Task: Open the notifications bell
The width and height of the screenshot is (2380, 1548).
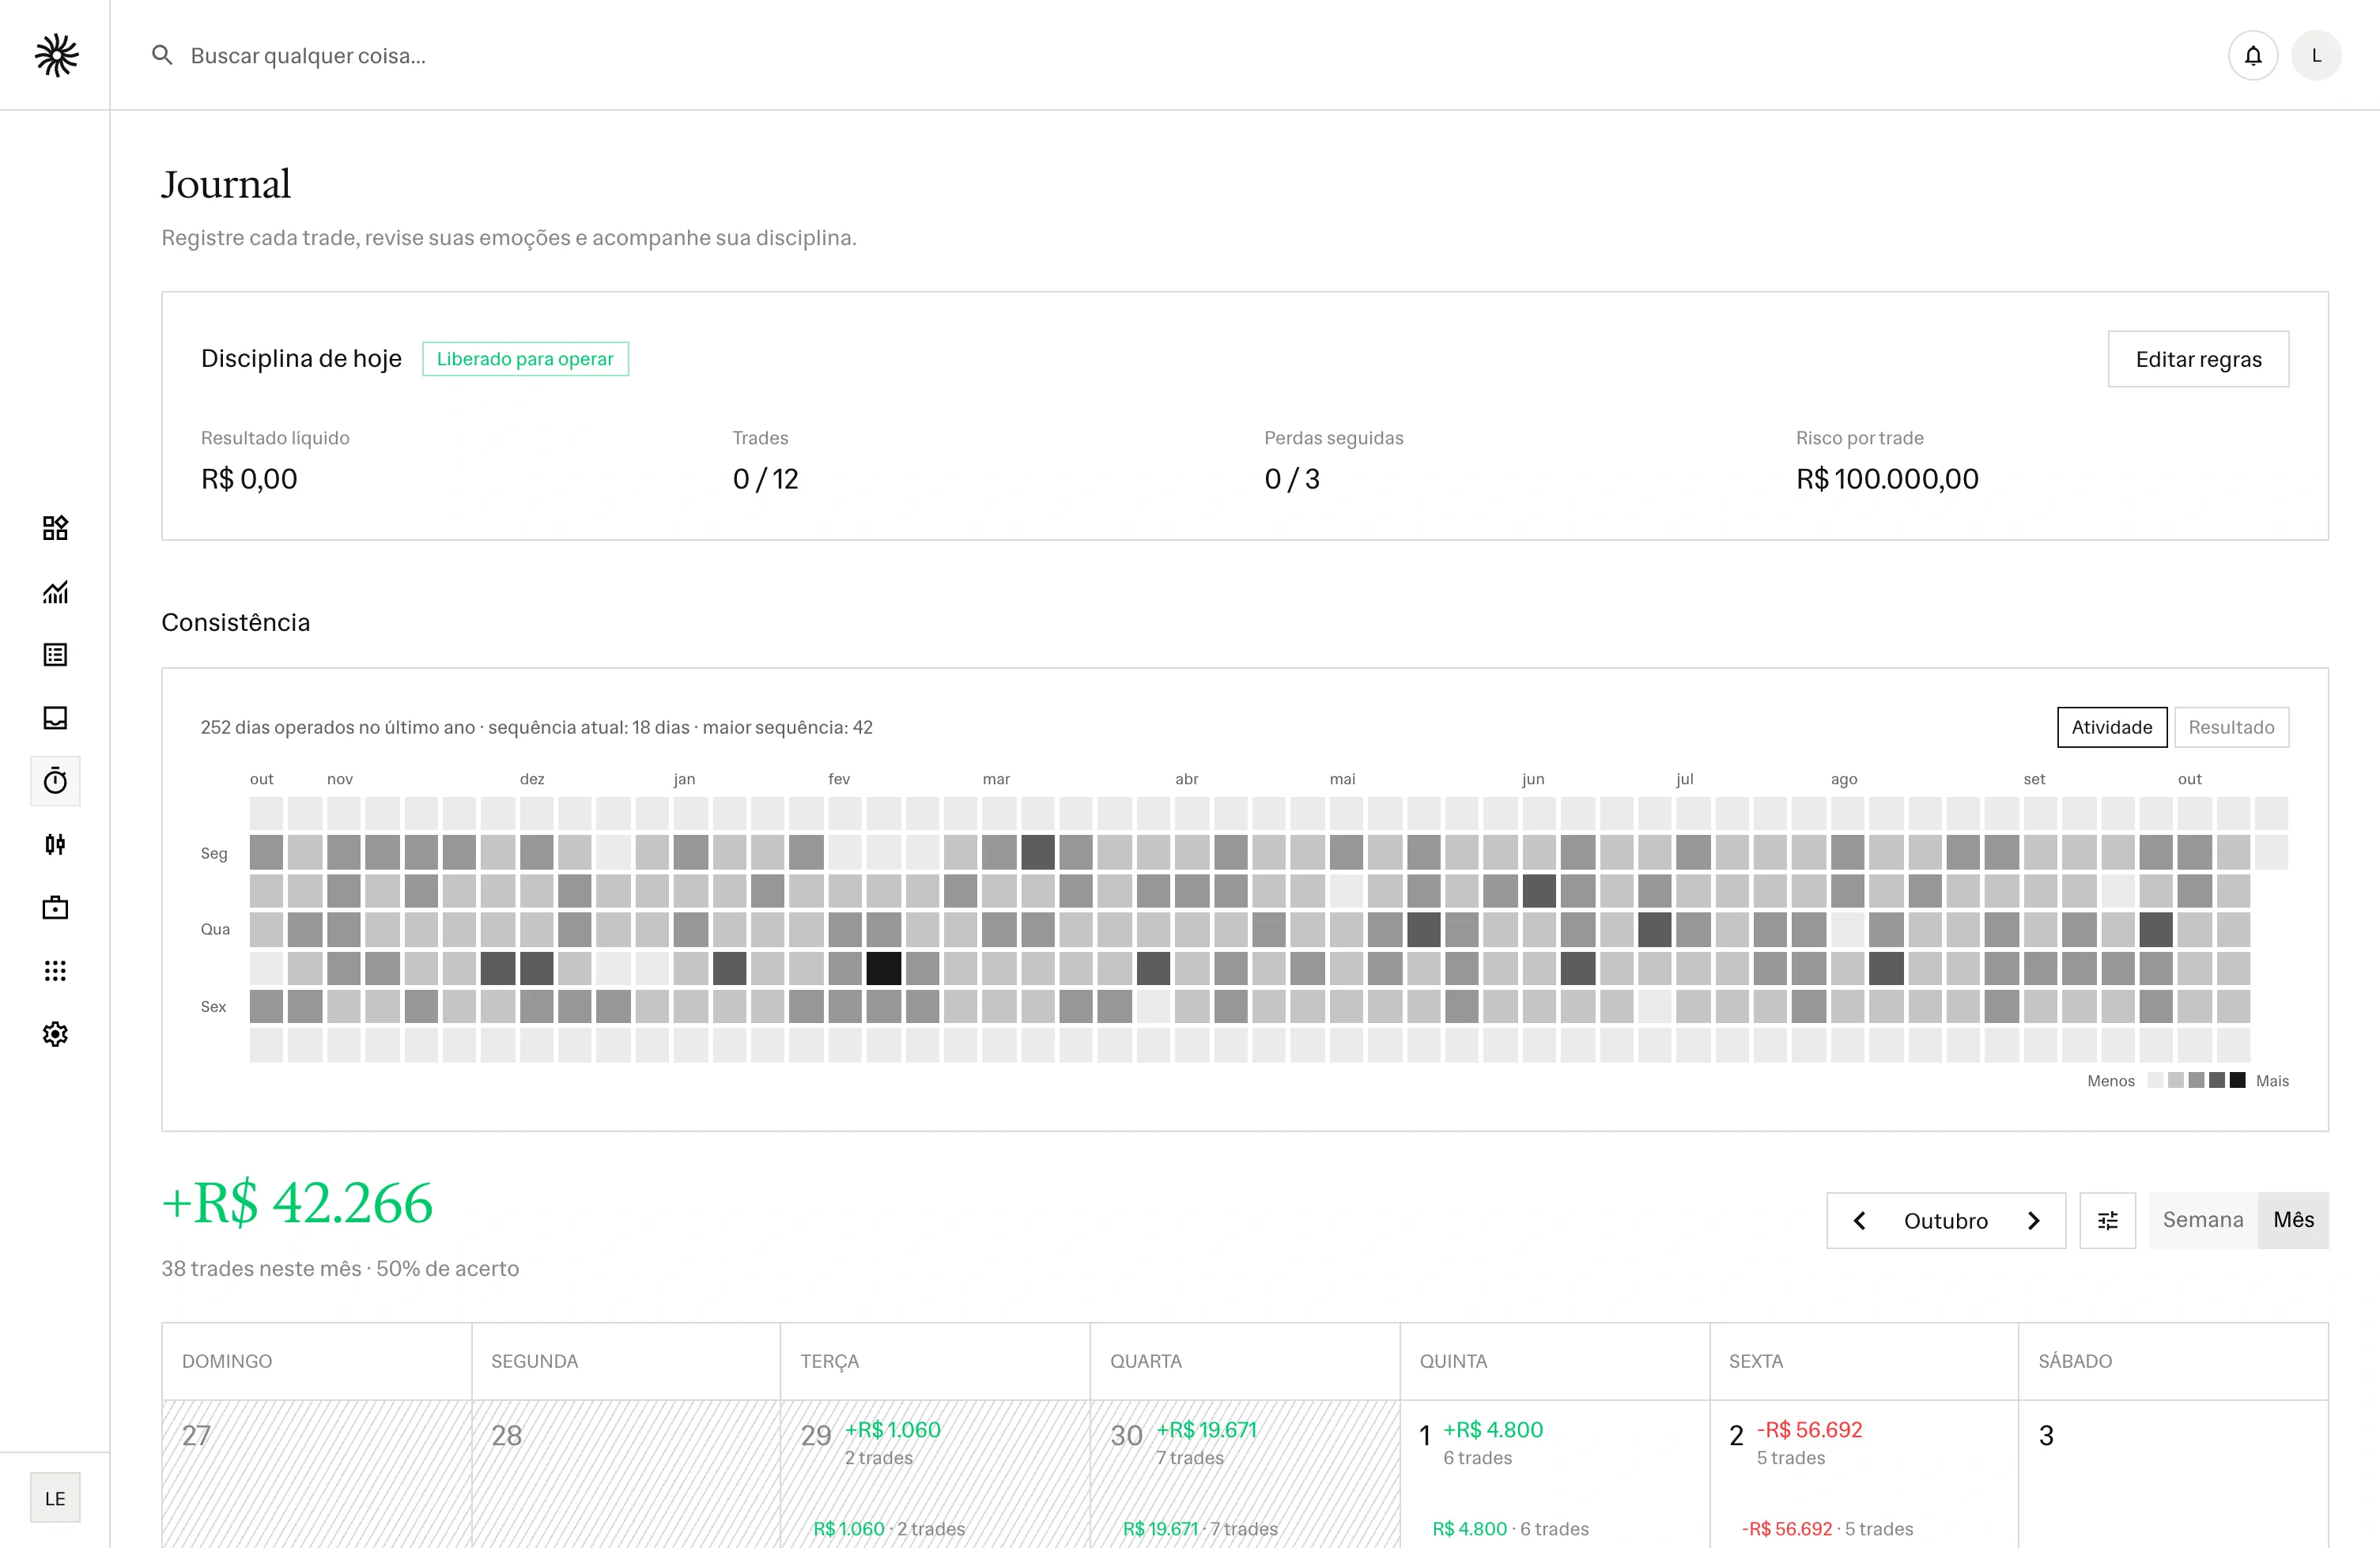Action: [2252, 55]
